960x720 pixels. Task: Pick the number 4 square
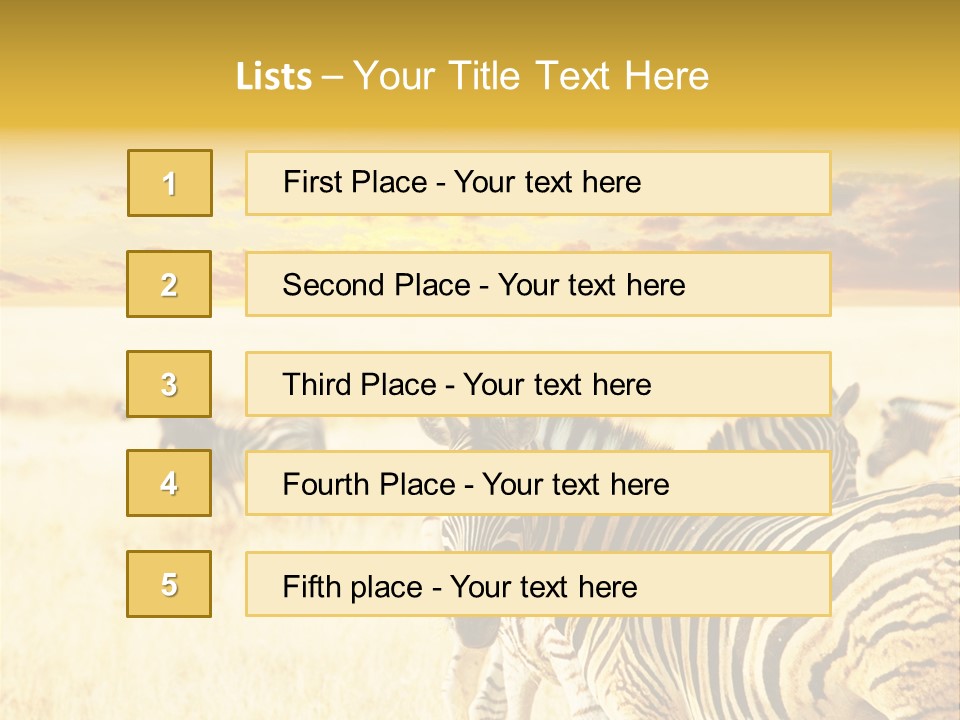coord(170,483)
